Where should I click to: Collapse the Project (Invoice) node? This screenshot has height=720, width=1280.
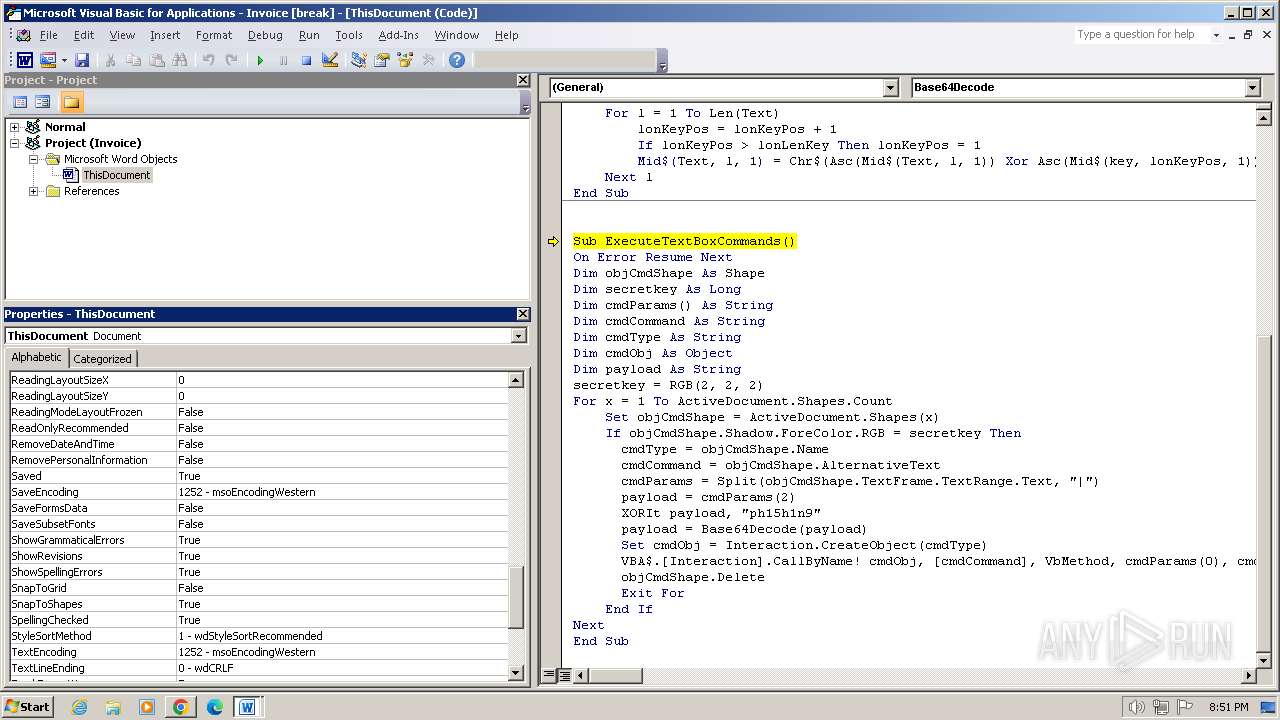click(x=14, y=143)
